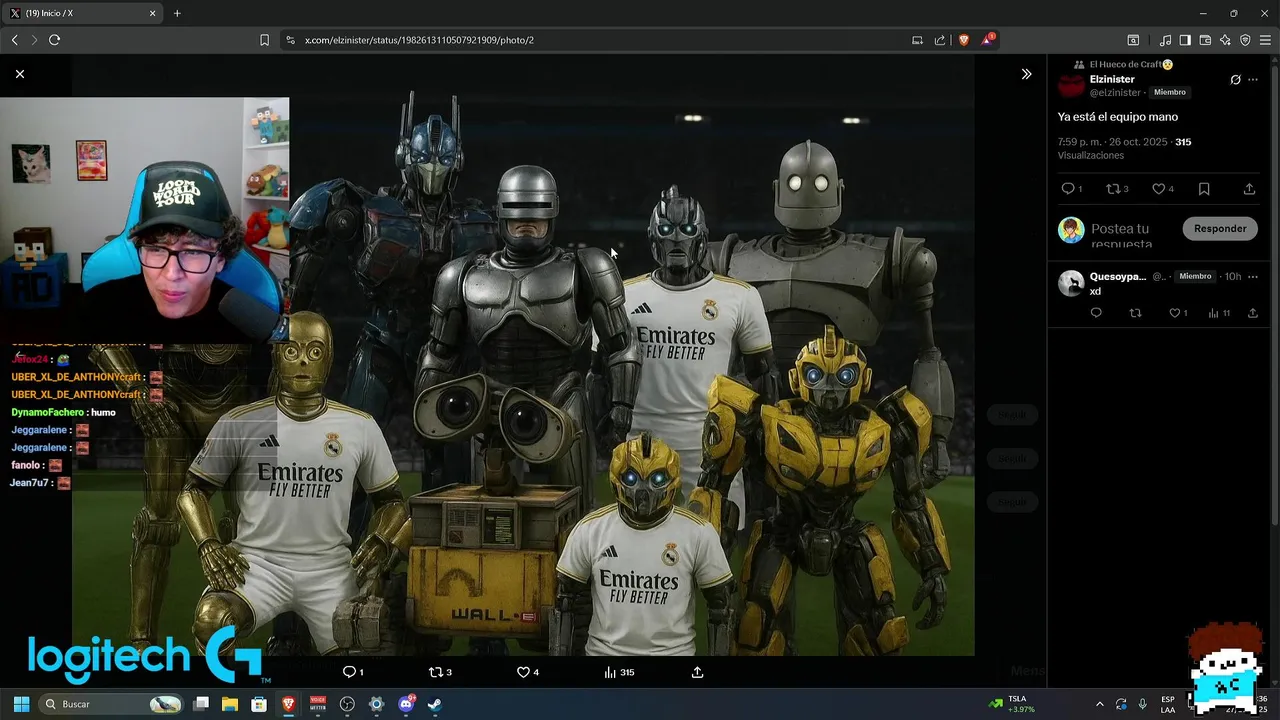The width and height of the screenshot is (1280, 720).
Task: Click the taskbar Buscar search box
Action: pos(112,704)
